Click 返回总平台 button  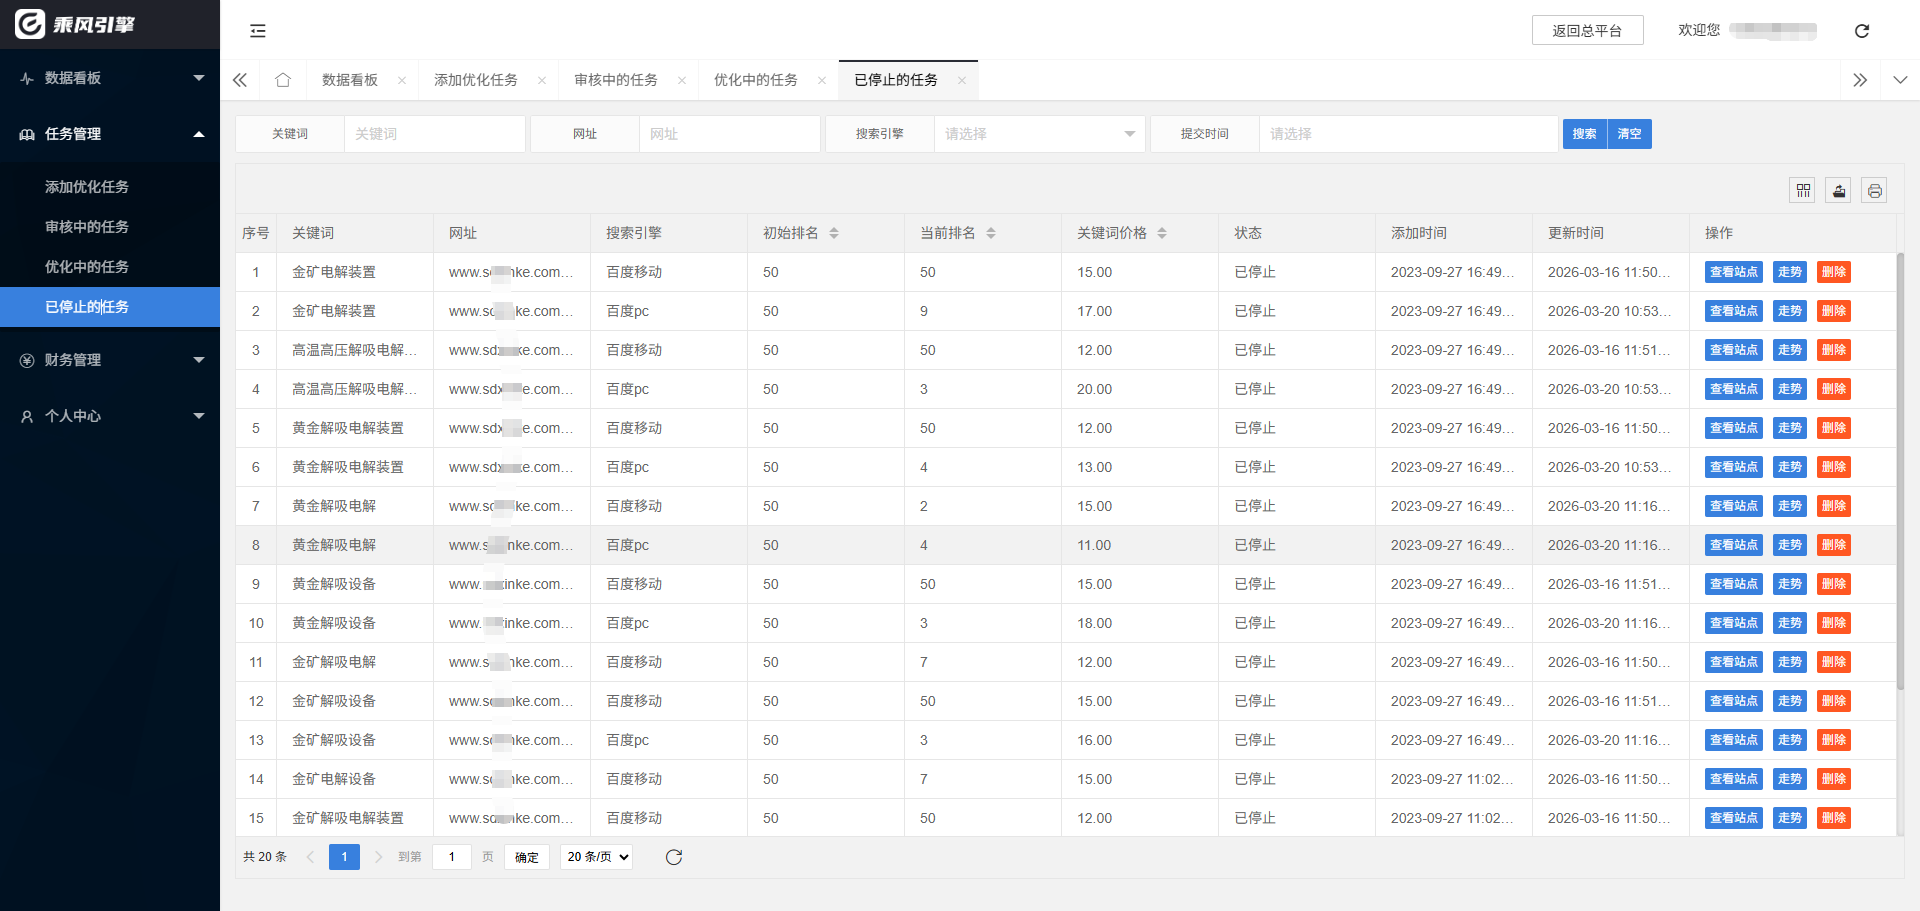click(x=1587, y=31)
